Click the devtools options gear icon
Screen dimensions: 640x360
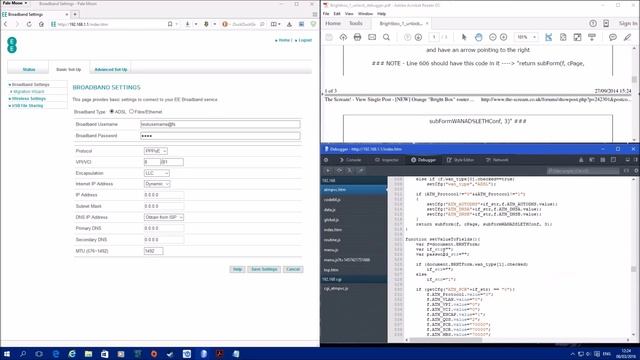click(x=326, y=160)
